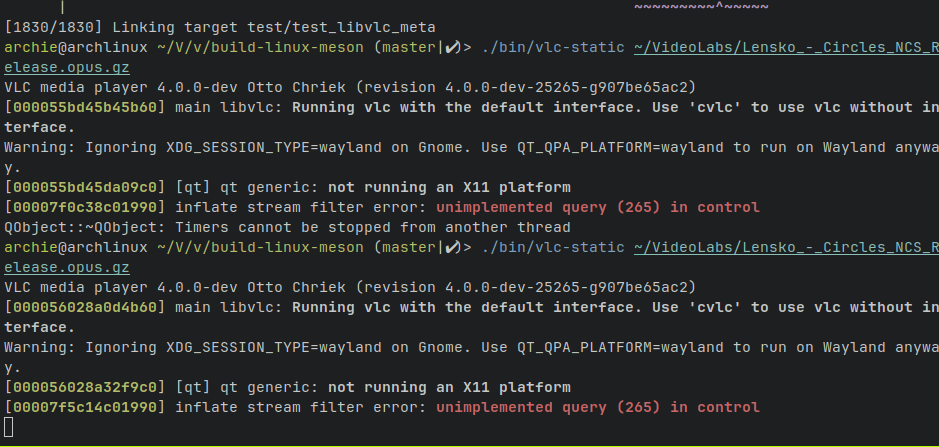Click red 'unimplemented query (265)' on 00007f0c38c01990 line
939x447 pixels.
coord(549,207)
